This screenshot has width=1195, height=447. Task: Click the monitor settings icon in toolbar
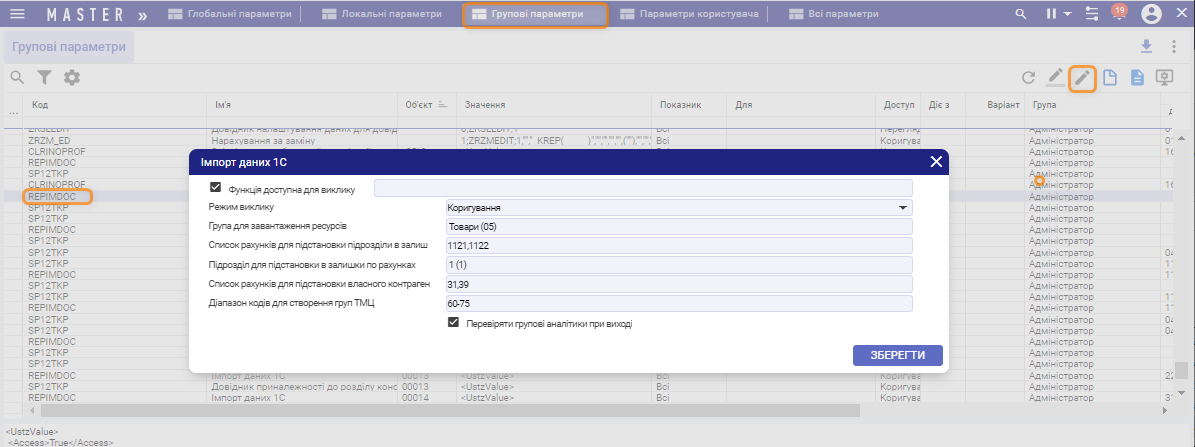pos(1164,77)
